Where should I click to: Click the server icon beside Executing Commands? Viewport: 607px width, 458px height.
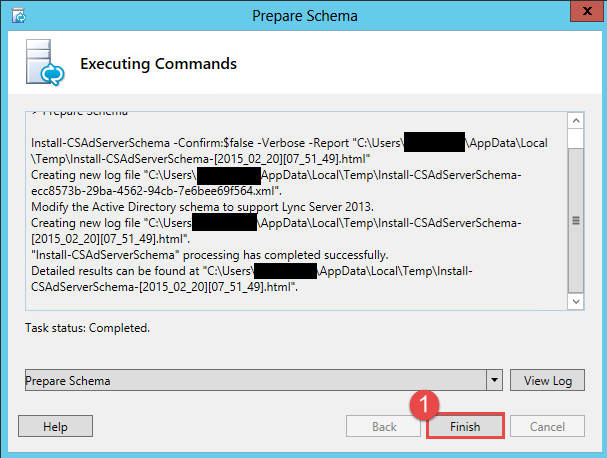click(x=43, y=64)
